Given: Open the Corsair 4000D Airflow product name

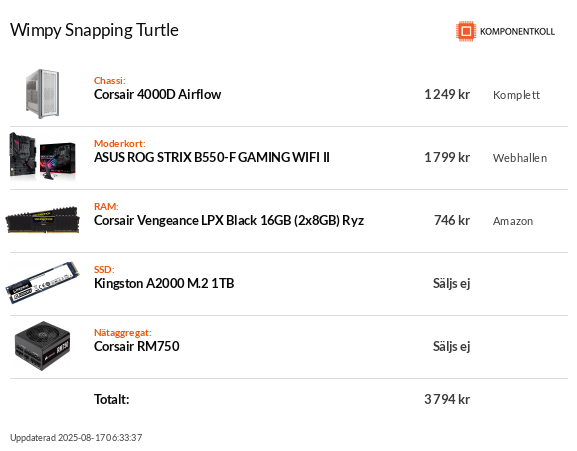Looking at the screenshot, I should click(x=157, y=95).
